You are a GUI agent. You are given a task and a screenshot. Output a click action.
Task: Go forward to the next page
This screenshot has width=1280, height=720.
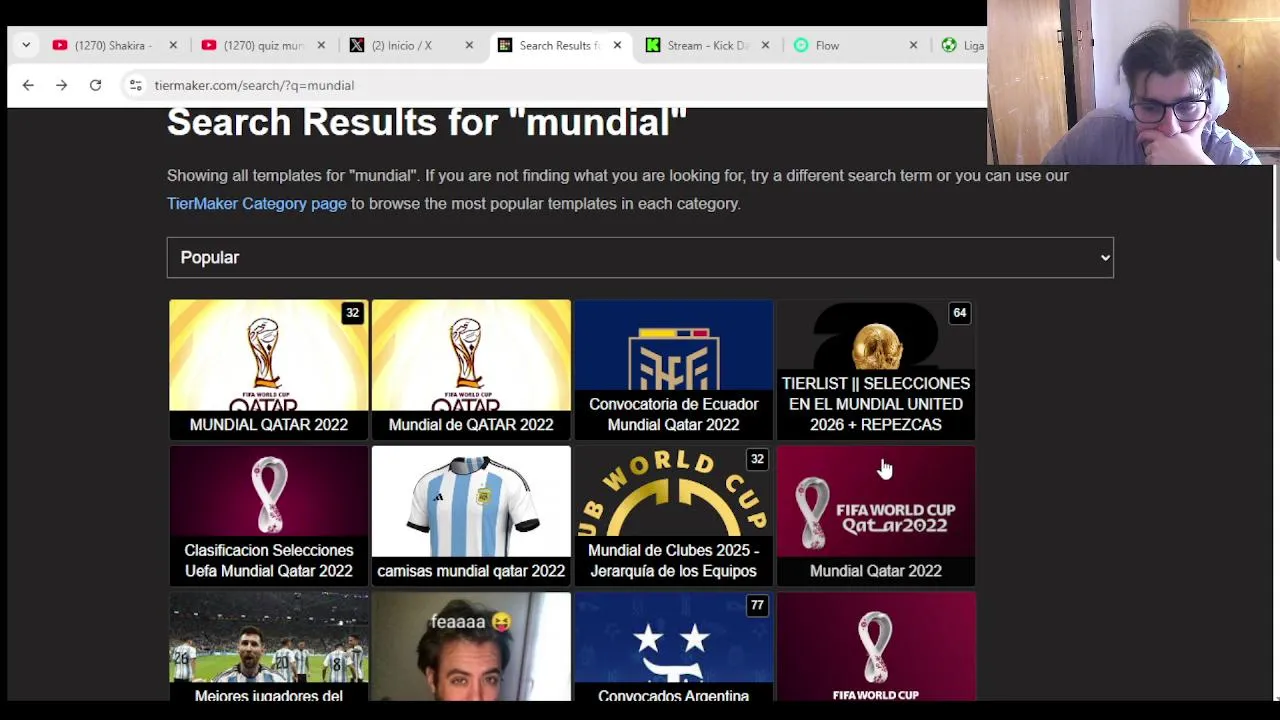[62, 85]
